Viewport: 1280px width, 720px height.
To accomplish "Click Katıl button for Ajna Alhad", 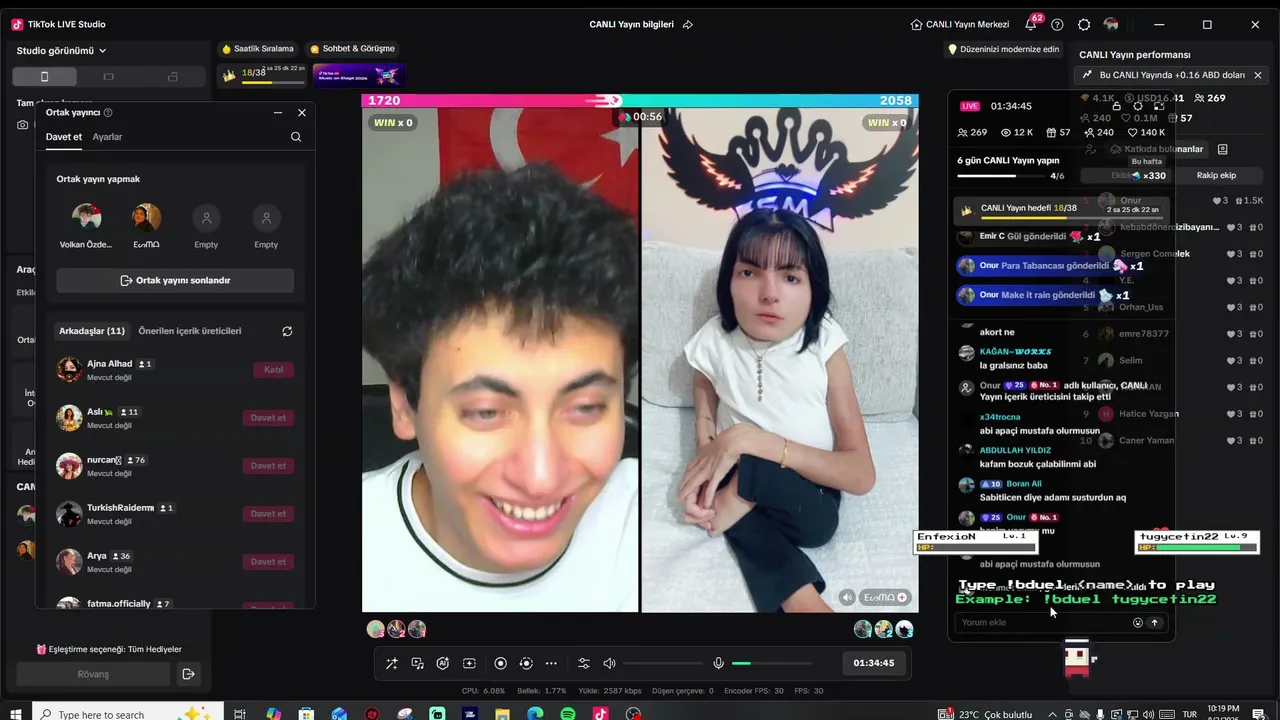I will point(273,370).
